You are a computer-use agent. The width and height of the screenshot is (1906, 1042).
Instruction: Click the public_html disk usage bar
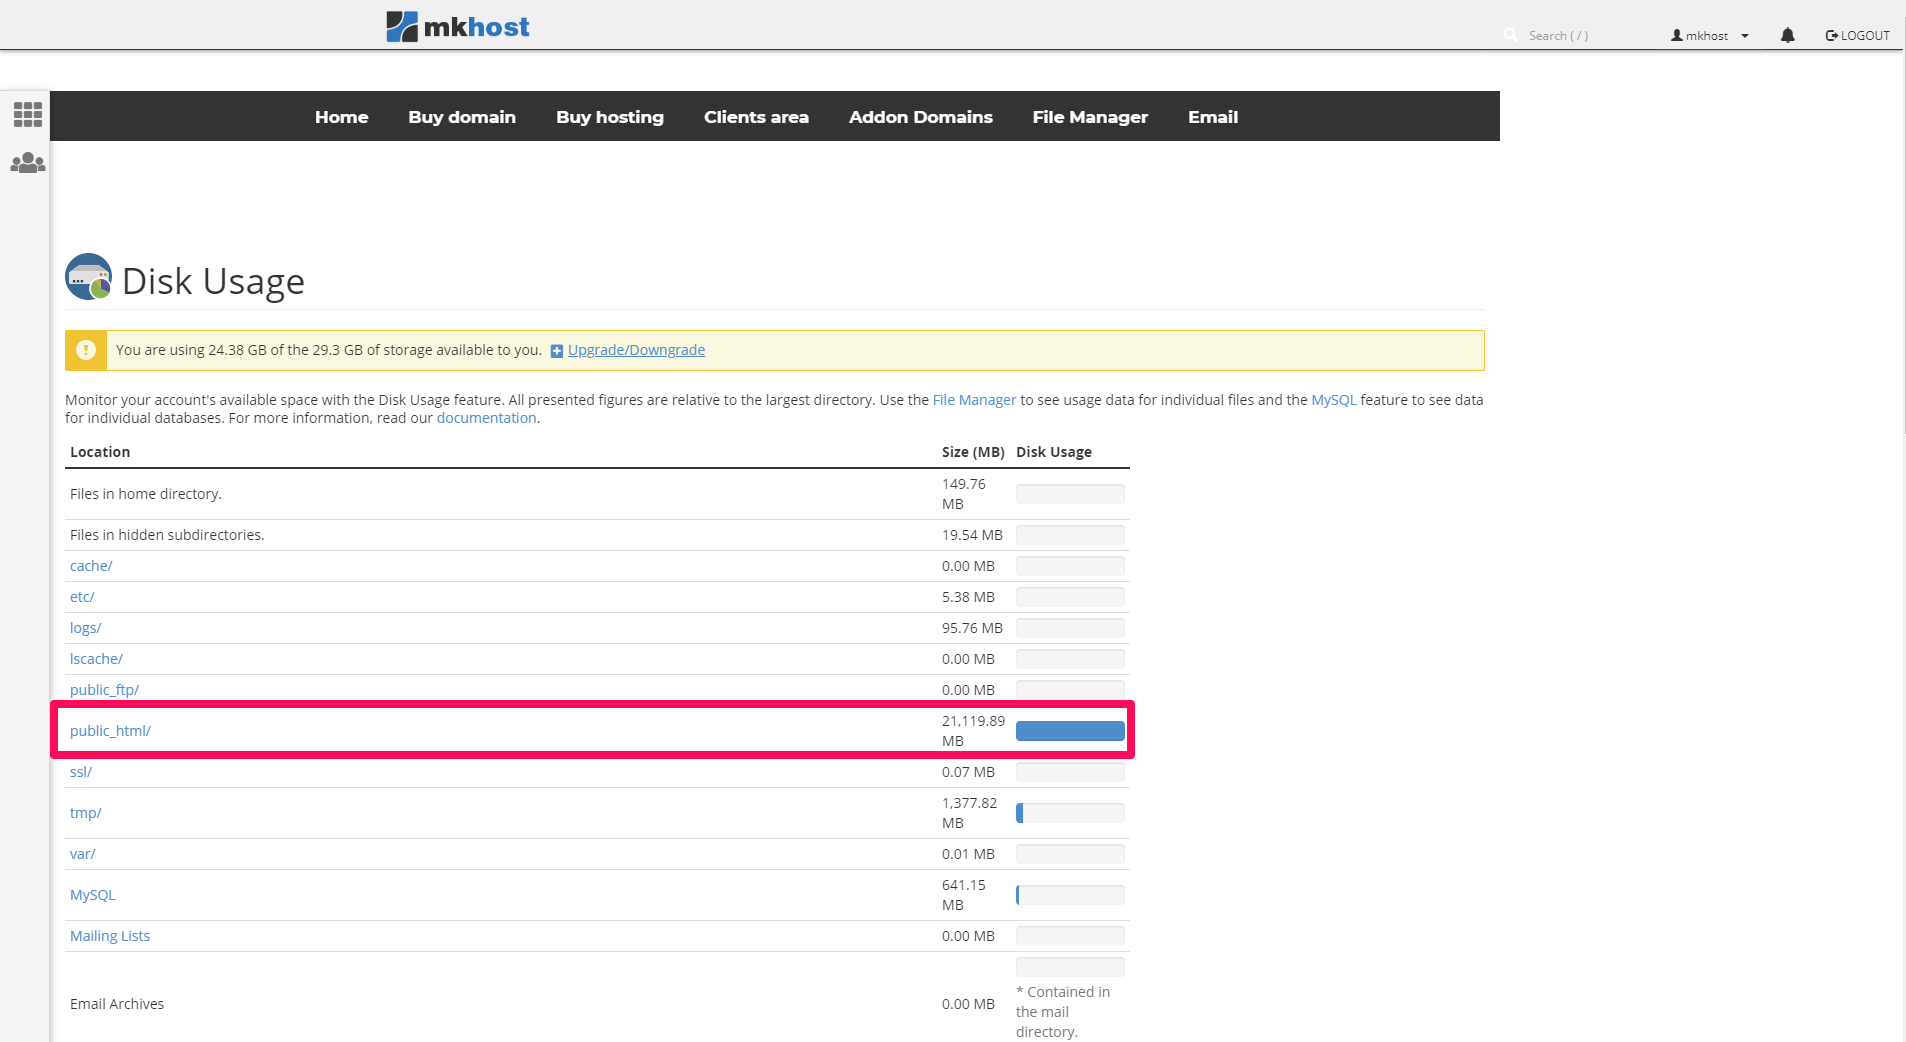(x=1070, y=731)
